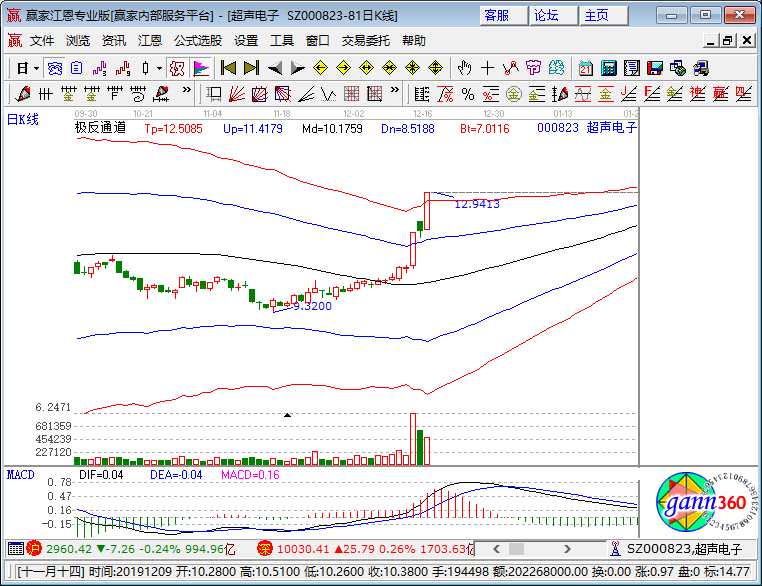Open the 江恩 menu
Screen dimensions: 762x586
pyautogui.click(x=149, y=41)
